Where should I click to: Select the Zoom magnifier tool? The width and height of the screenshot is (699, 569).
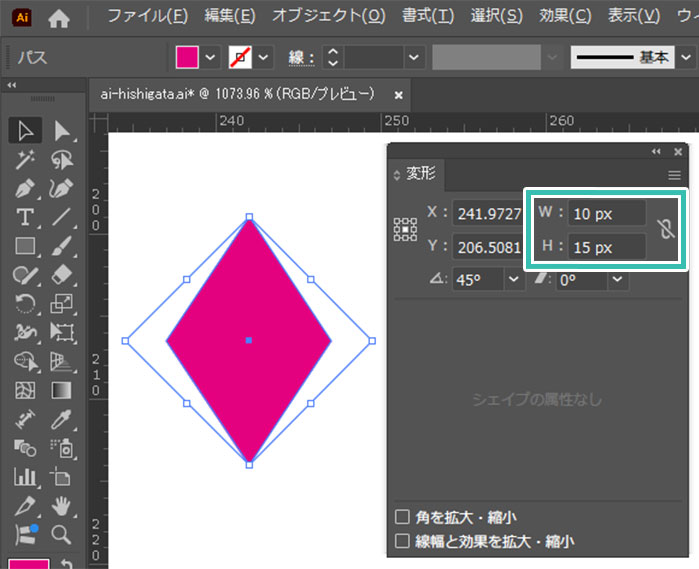(x=62, y=534)
